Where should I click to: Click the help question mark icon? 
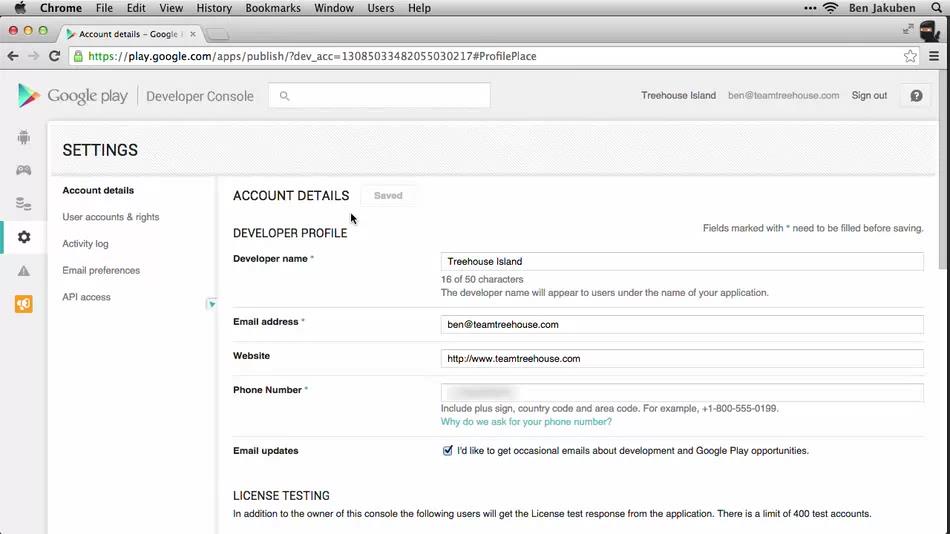click(x=916, y=96)
